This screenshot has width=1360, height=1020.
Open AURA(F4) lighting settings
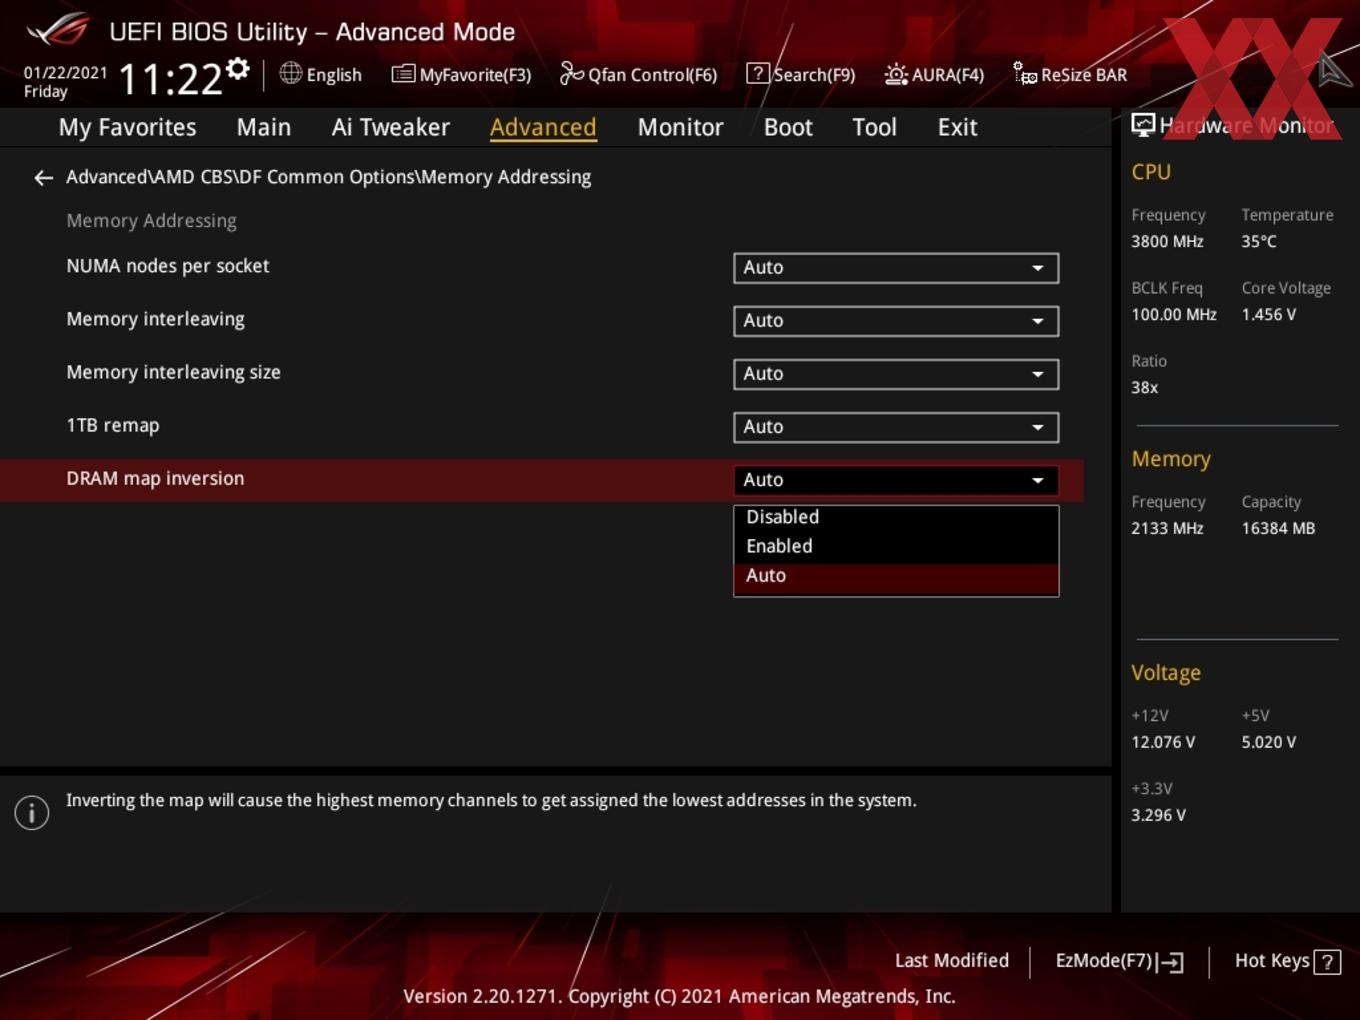coord(934,74)
